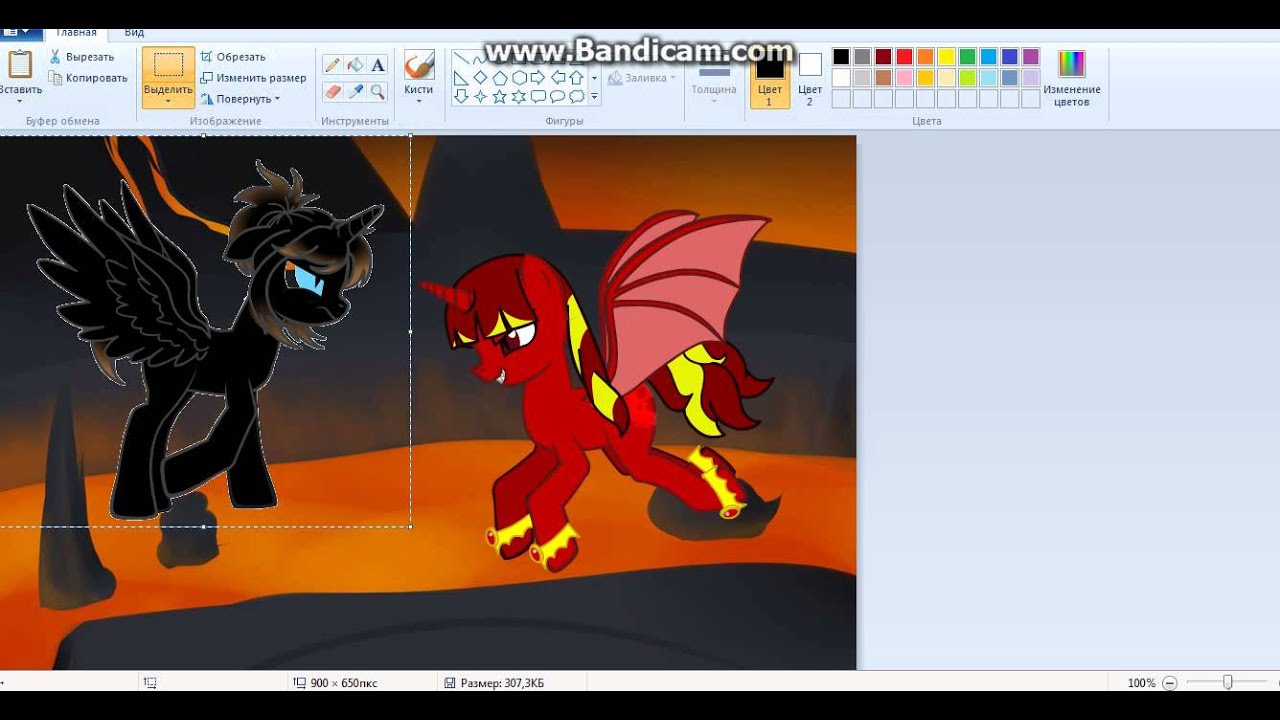Select the rounded rectangular callout shape

click(538, 97)
